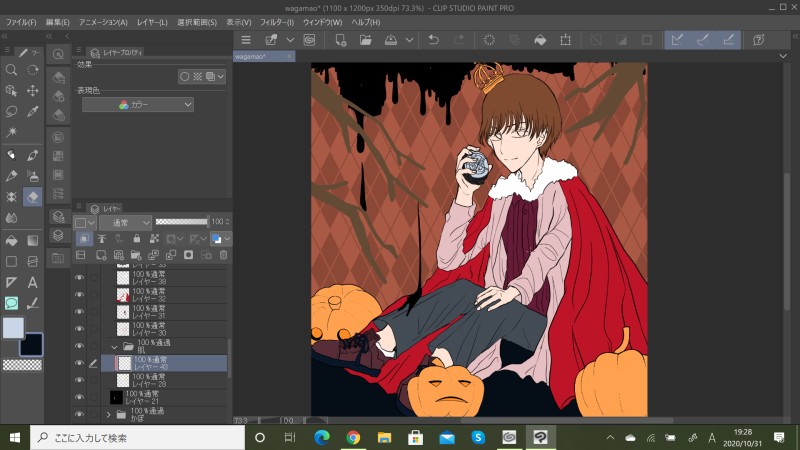
Task: Select the Zoom magnifier tool
Action: click(x=11, y=70)
